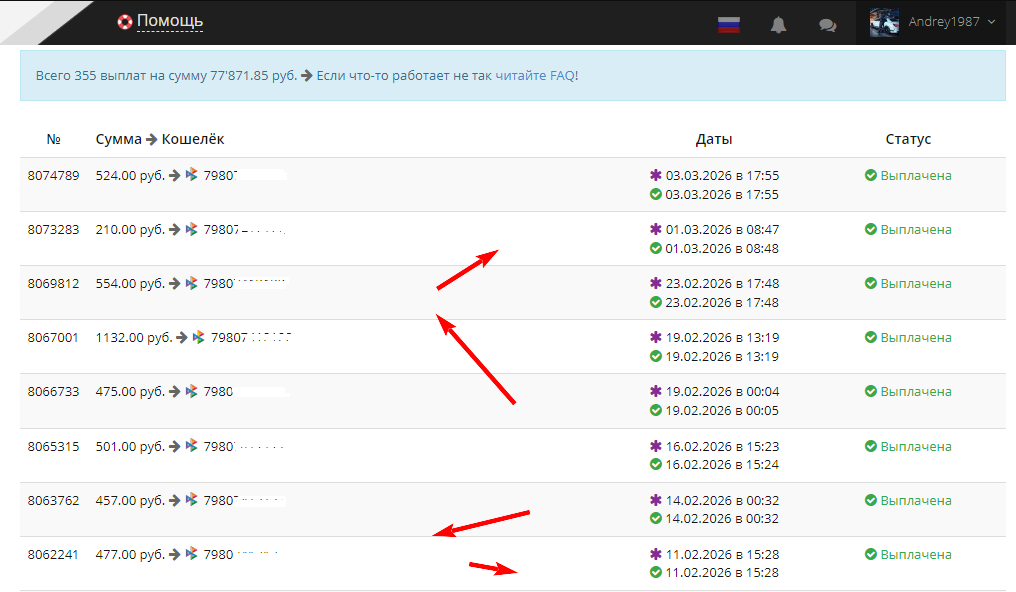Click green check icon beside 16.02.2026 в 15:24

[x=656, y=464]
